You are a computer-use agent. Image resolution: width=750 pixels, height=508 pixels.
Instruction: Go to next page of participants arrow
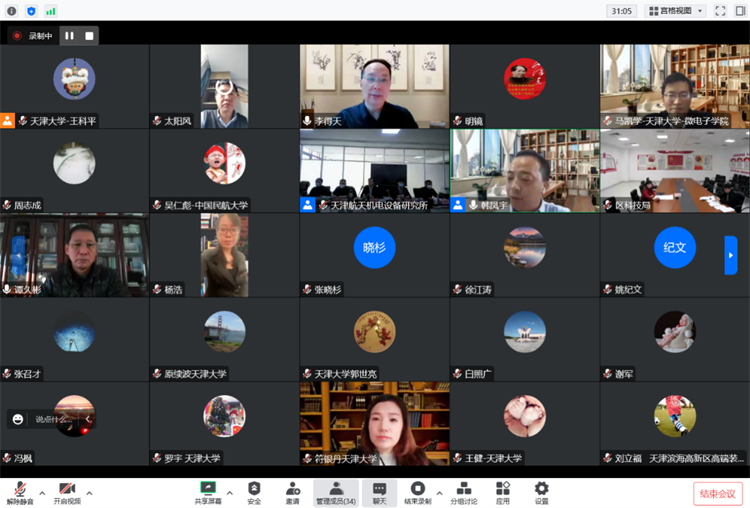pos(731,254)
